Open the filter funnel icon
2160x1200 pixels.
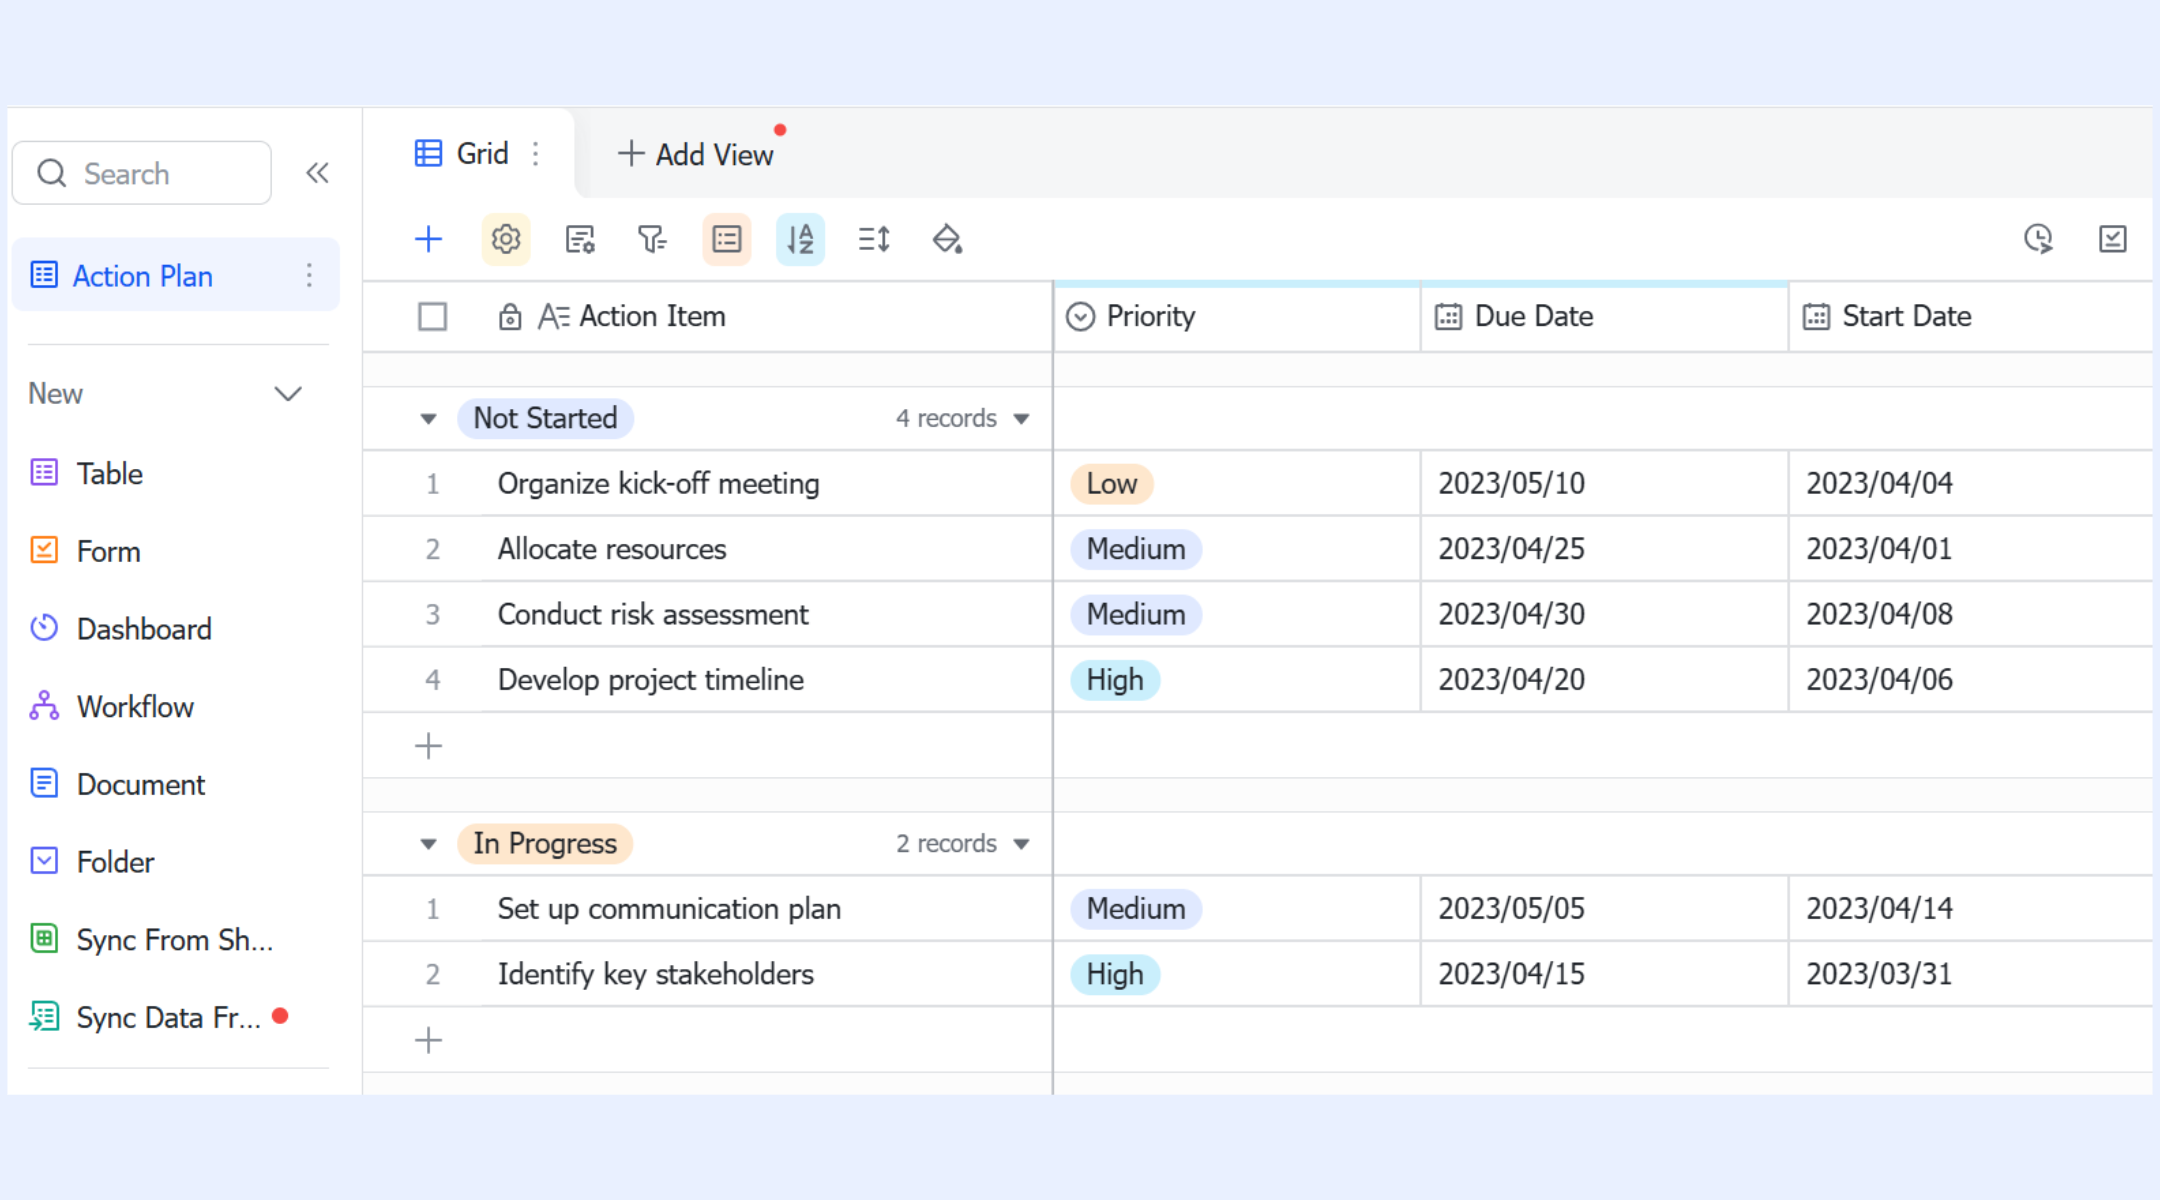[652, 239]
